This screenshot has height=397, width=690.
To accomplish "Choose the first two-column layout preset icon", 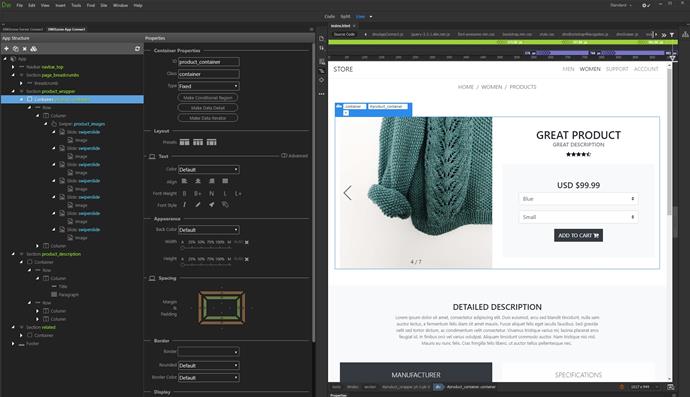I will [184, 142].
